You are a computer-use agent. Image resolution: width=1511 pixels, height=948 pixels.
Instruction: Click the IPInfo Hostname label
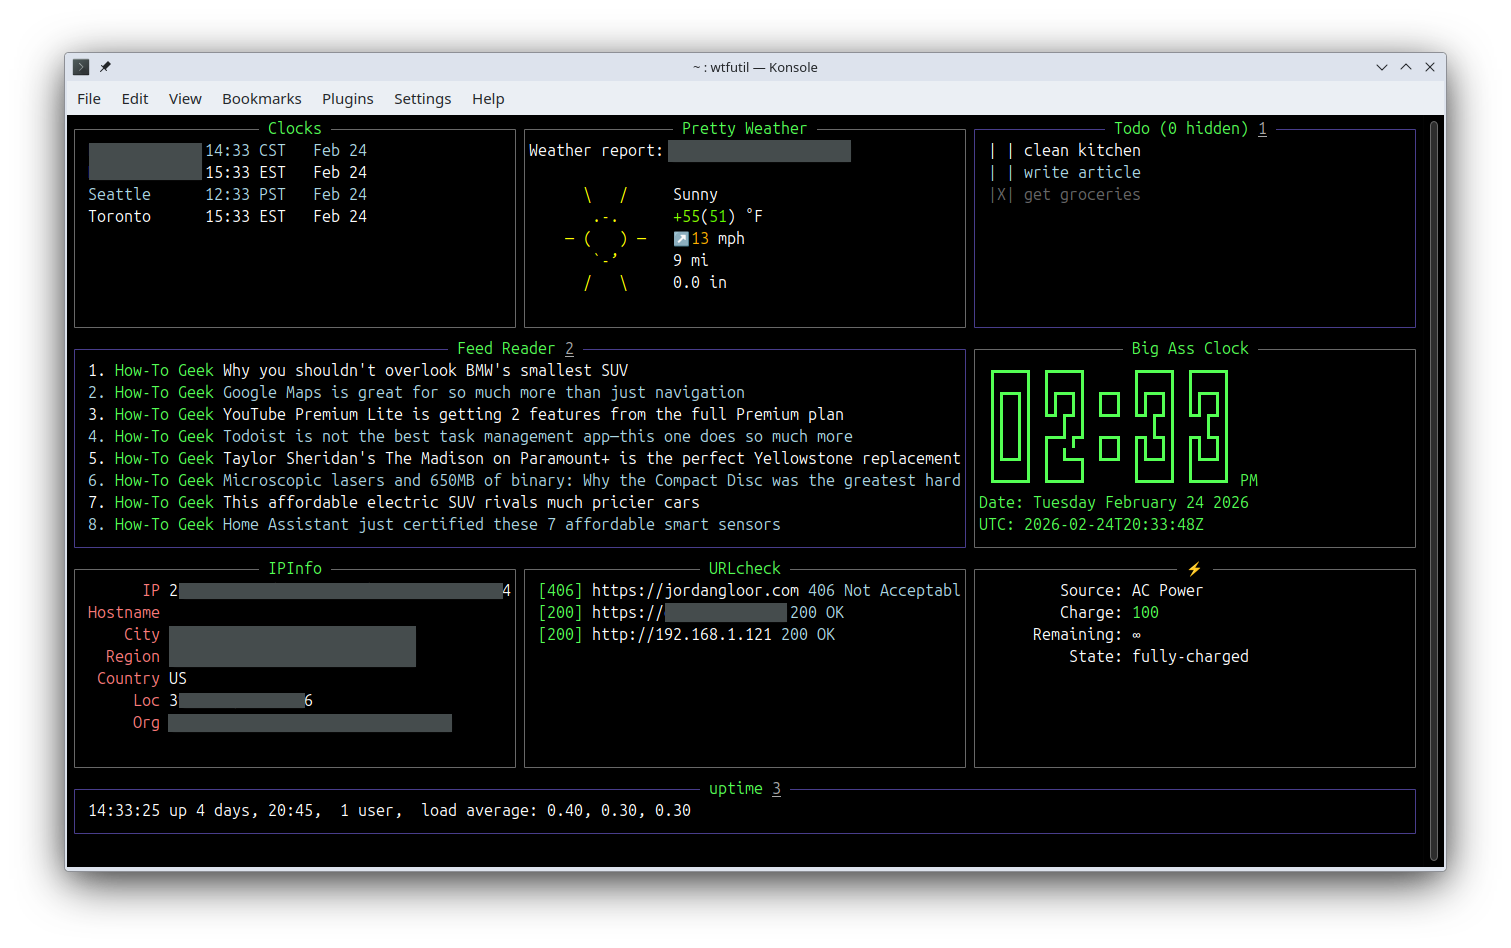pyautogui.click(x=123, y=612)
